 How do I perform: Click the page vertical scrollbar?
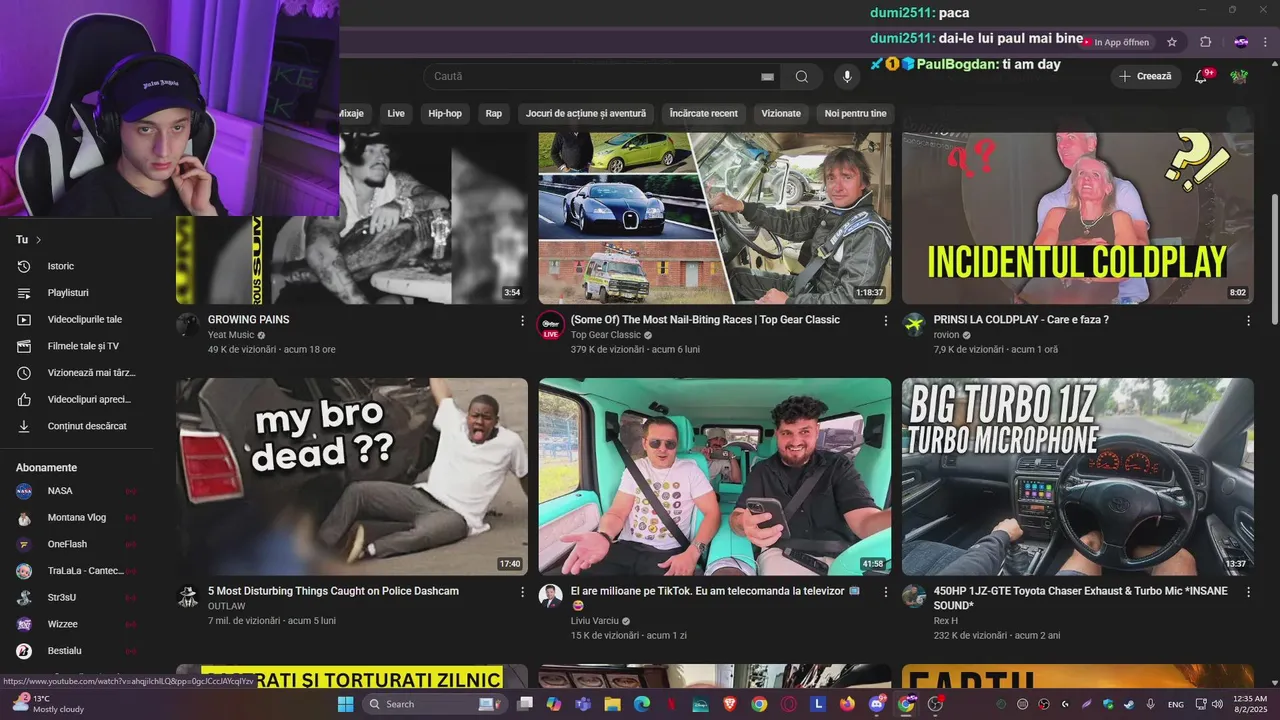tap(1273, 257)
